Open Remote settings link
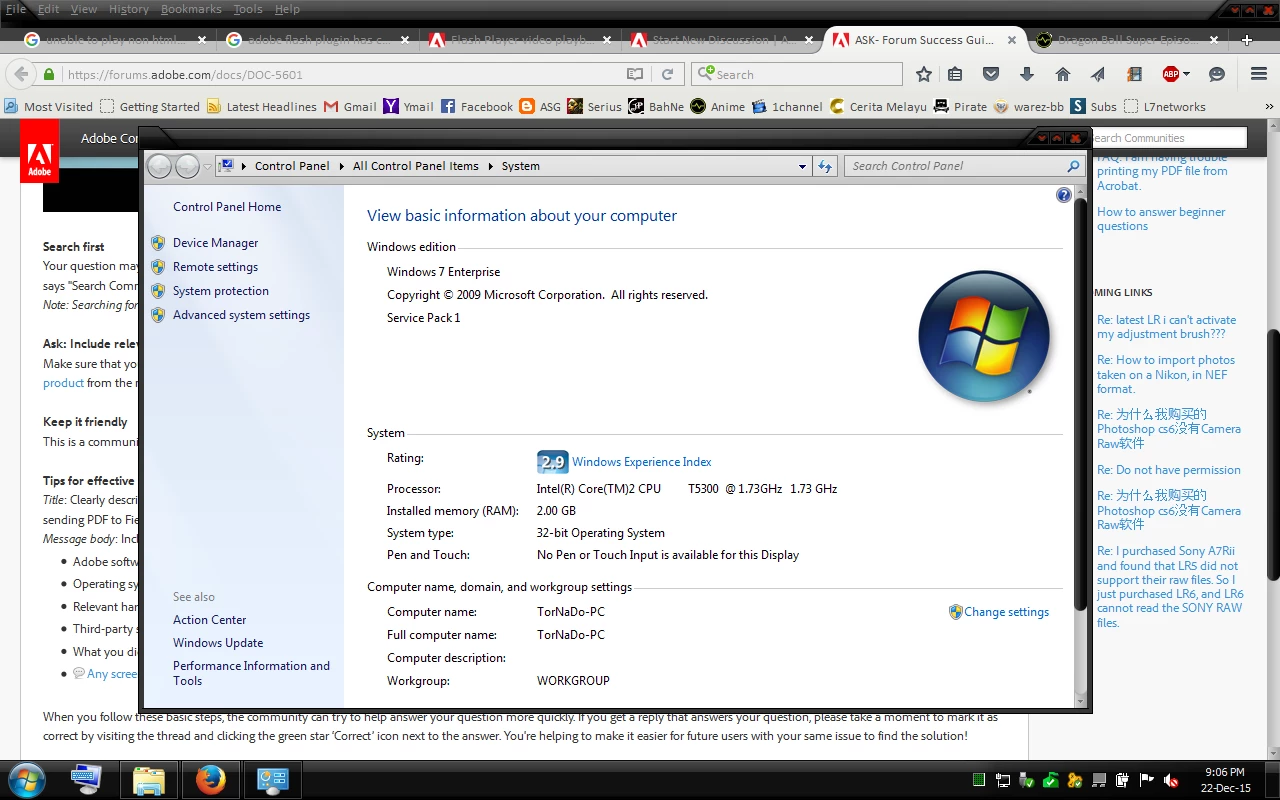Image resolution: width=1280 pixels, height=800 pixels. pyautogui.click(x=215, y=267)
